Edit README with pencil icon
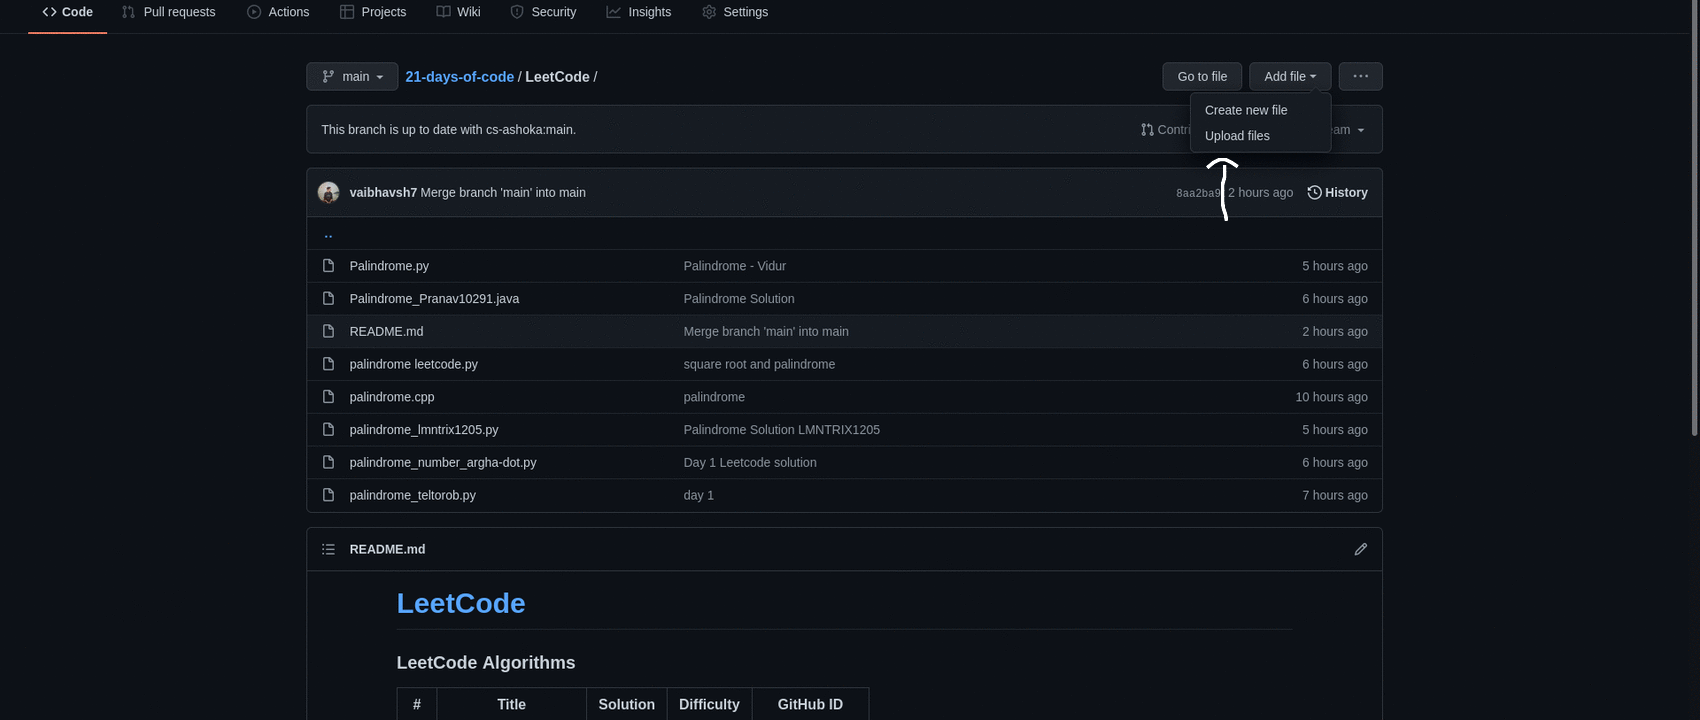The height and width of the screenshot is (720, 1700). tap(1360, 550)
